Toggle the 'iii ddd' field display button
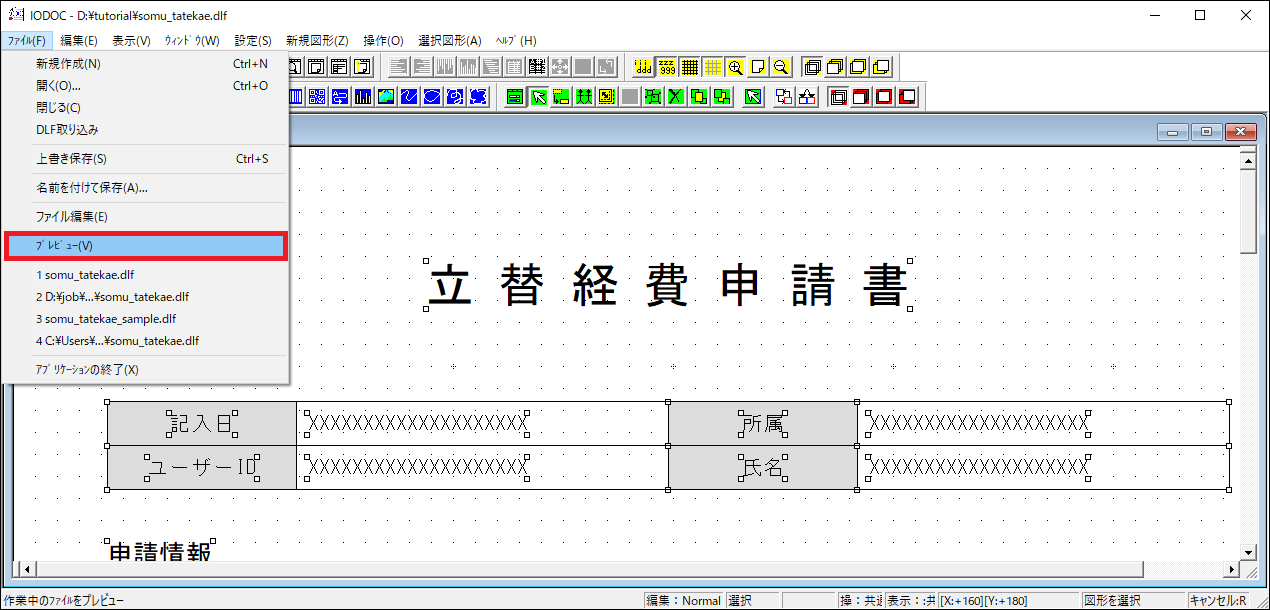Image resolution: width=1270 pixels, height=610 pixels. (x=644, y=67)
